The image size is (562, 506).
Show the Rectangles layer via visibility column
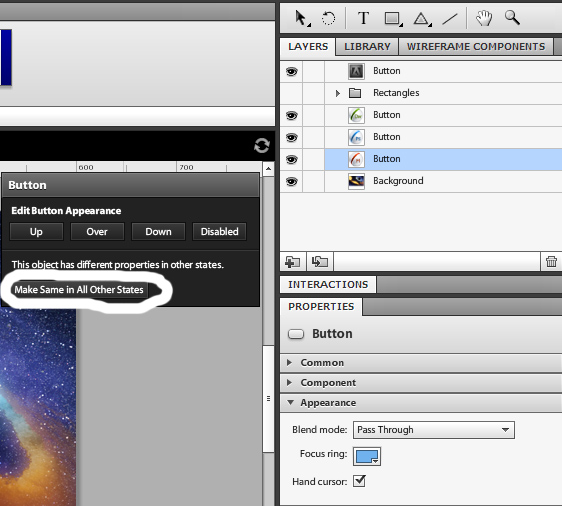291,94
